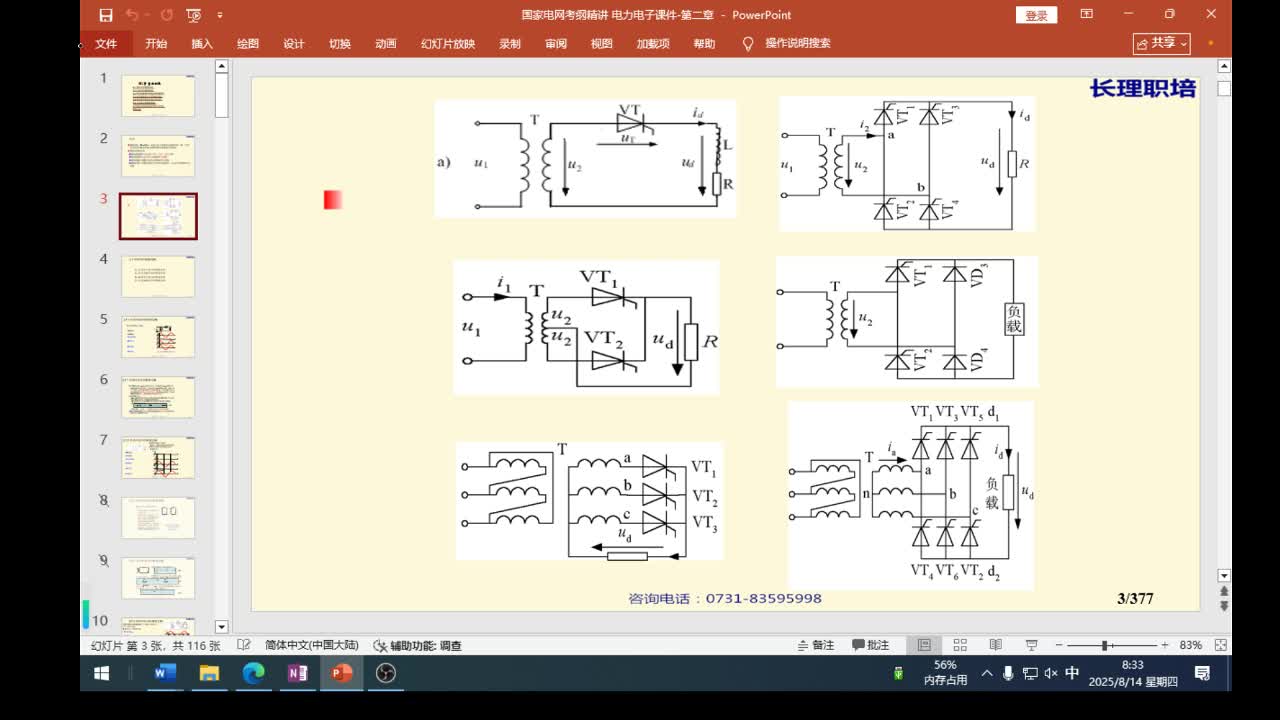Open File Explorer from the taskbar

pos(210,674)
